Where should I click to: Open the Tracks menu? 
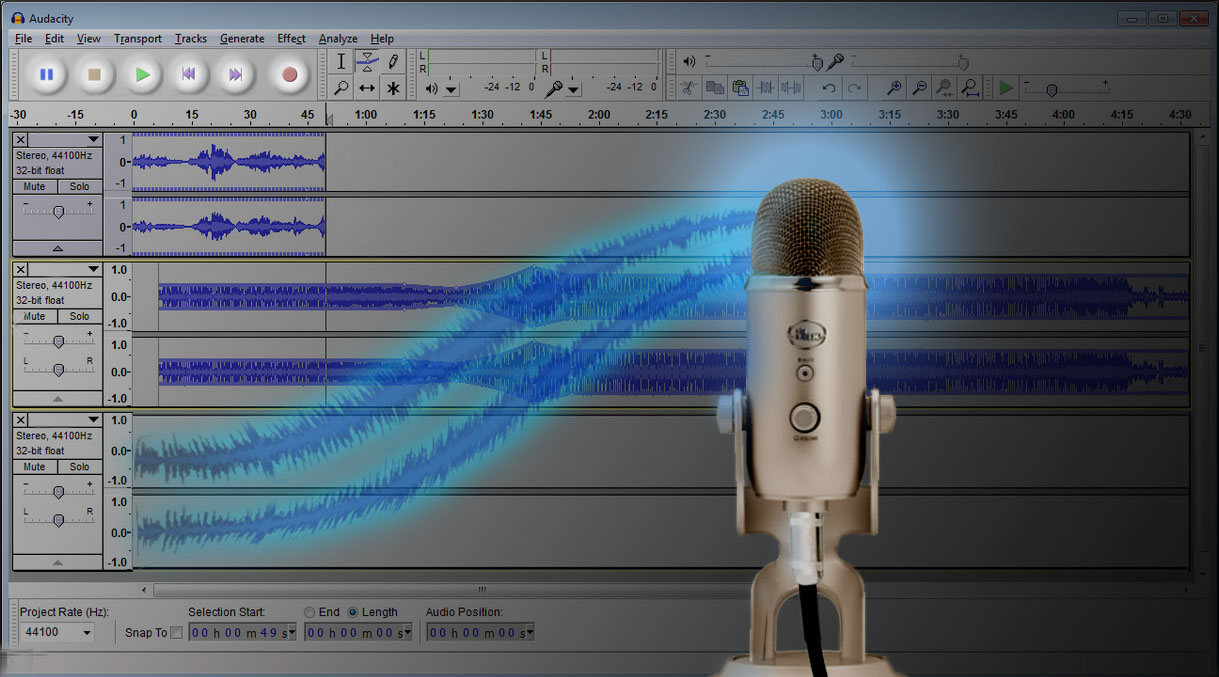click(x=191, y=38)
